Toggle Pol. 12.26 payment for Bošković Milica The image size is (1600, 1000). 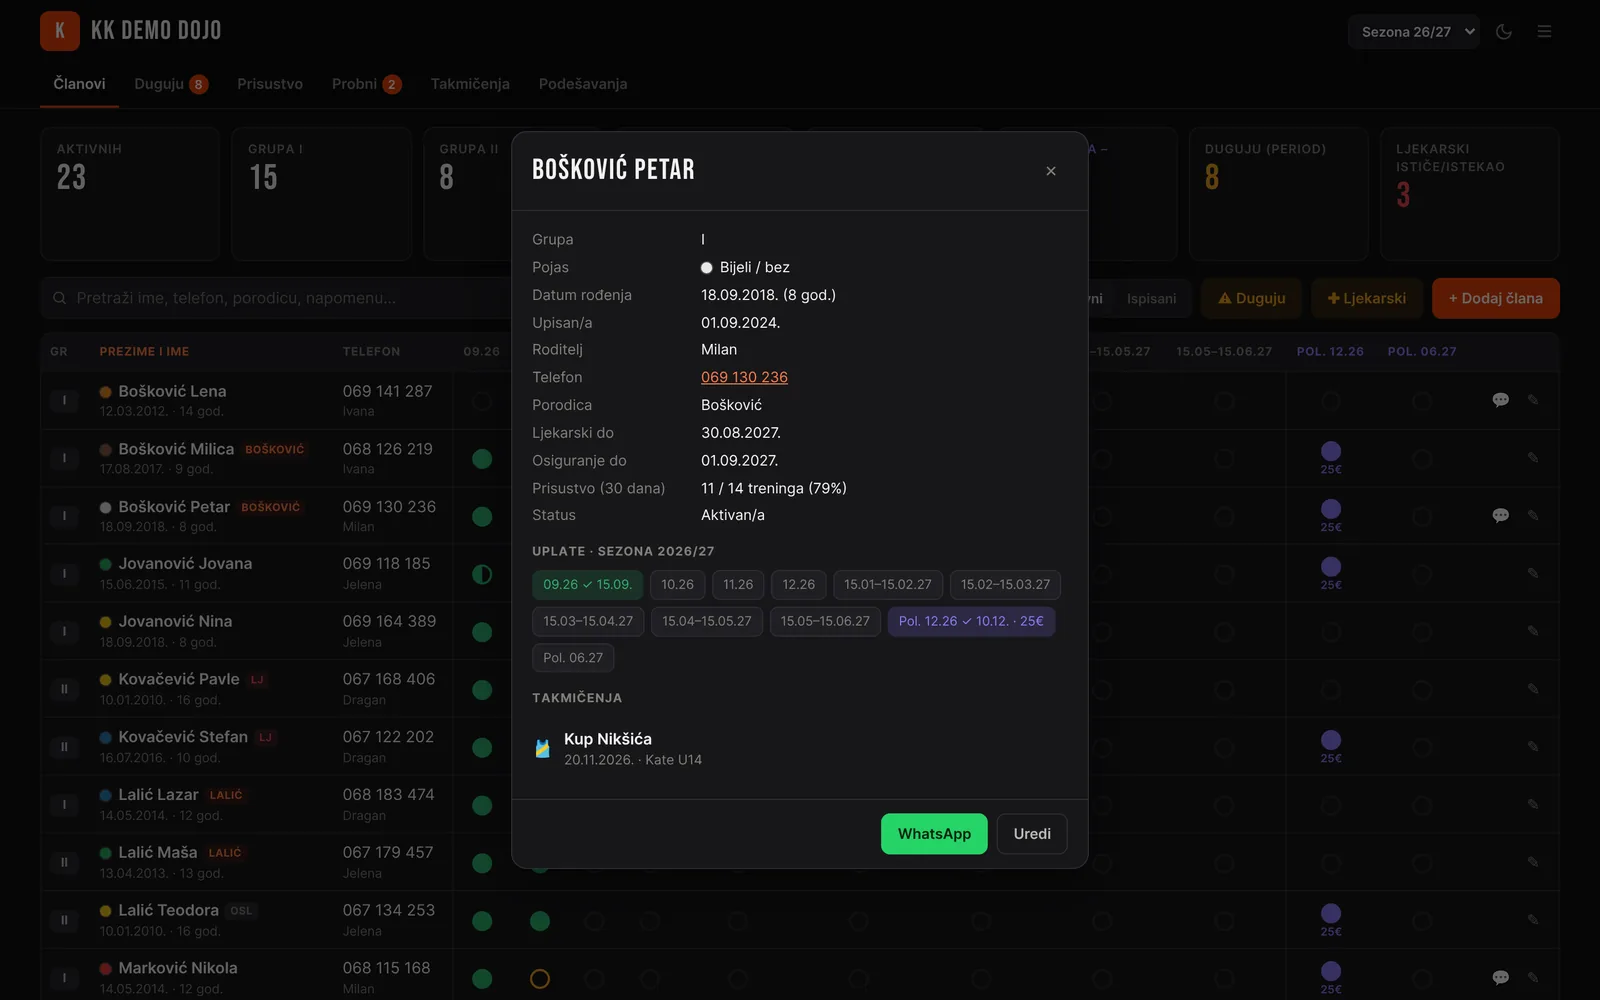pyautogui.click(x=1331, y=451)
